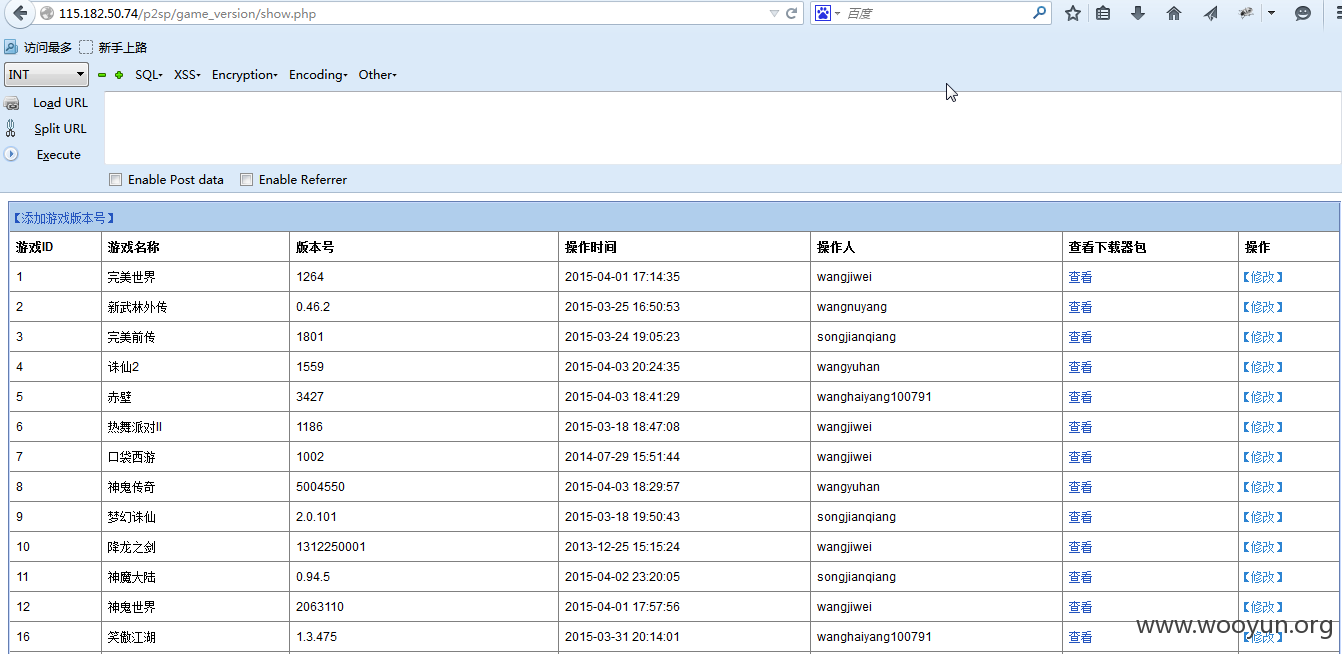
Task: Click the browser back arrow button
Action: [x=19, y=13]
